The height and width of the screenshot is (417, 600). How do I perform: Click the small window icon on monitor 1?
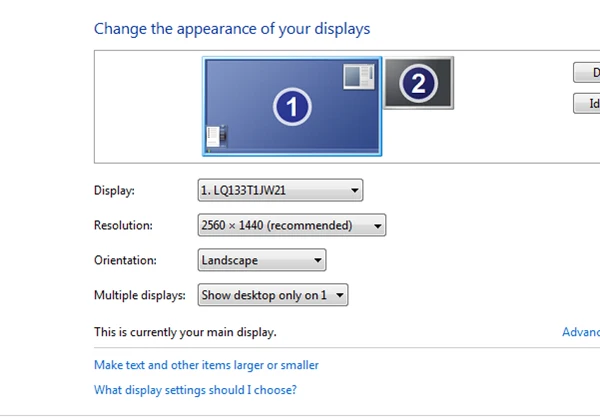point(358,76)
